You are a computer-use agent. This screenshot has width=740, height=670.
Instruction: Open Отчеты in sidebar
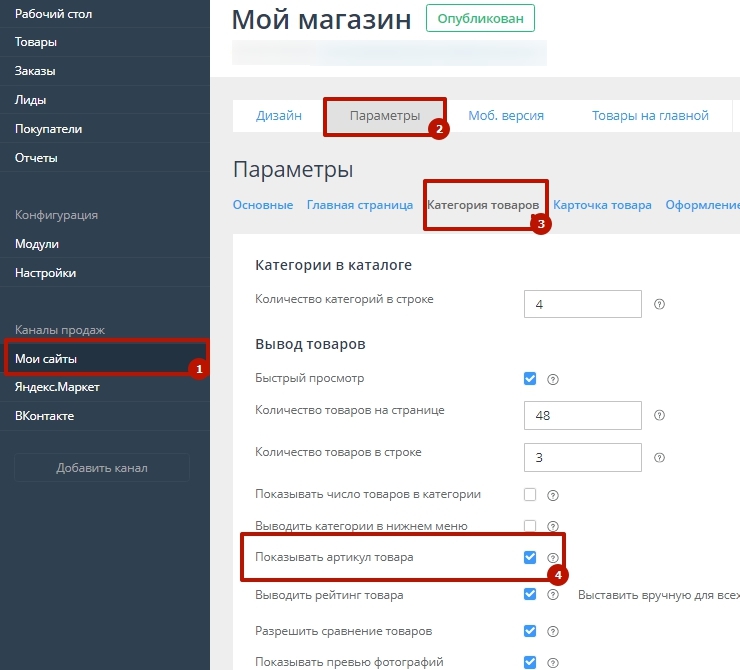tap(105, 158)
